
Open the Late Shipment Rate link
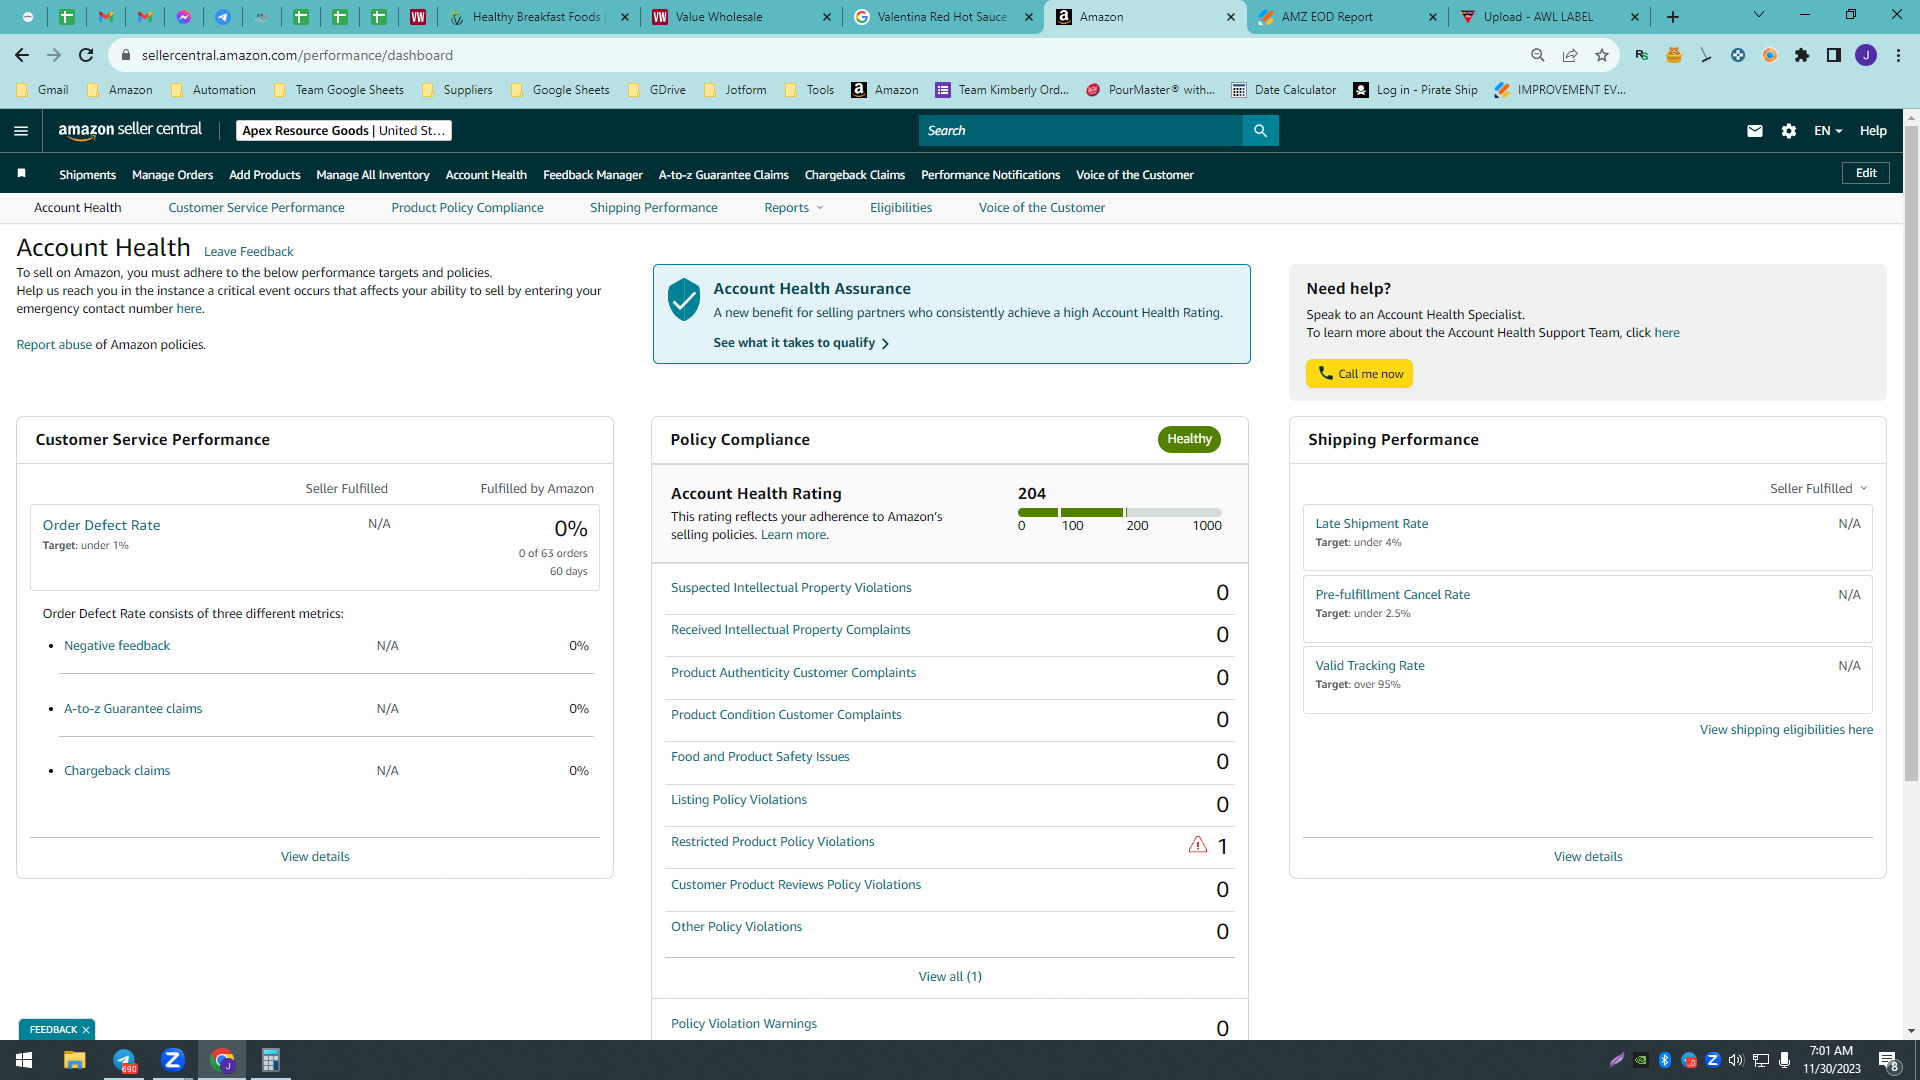pyautogui.click(x=1372, y=524)
